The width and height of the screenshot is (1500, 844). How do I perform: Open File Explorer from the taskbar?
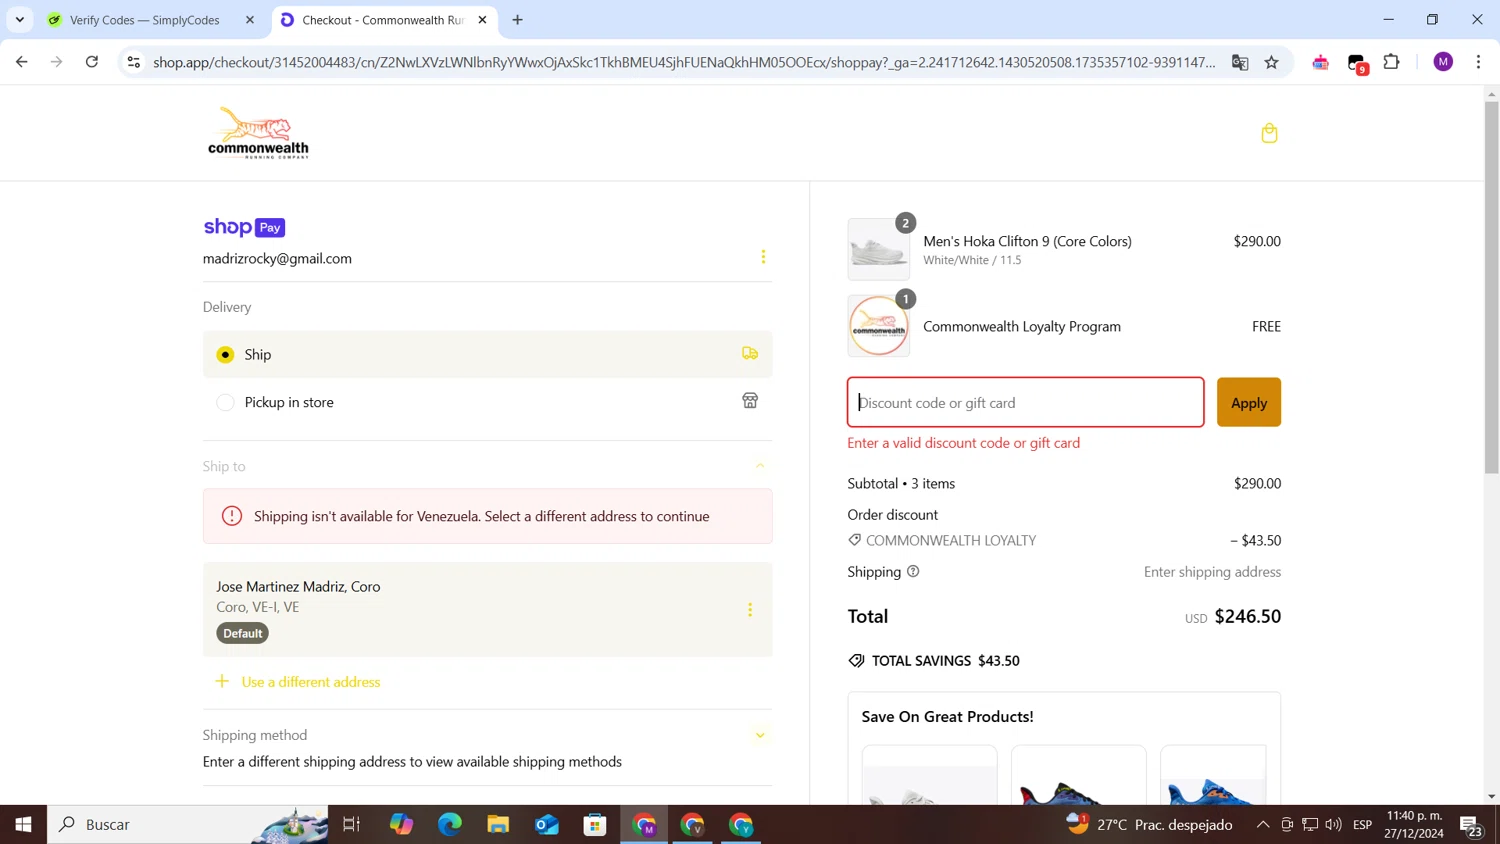point(498,824)
